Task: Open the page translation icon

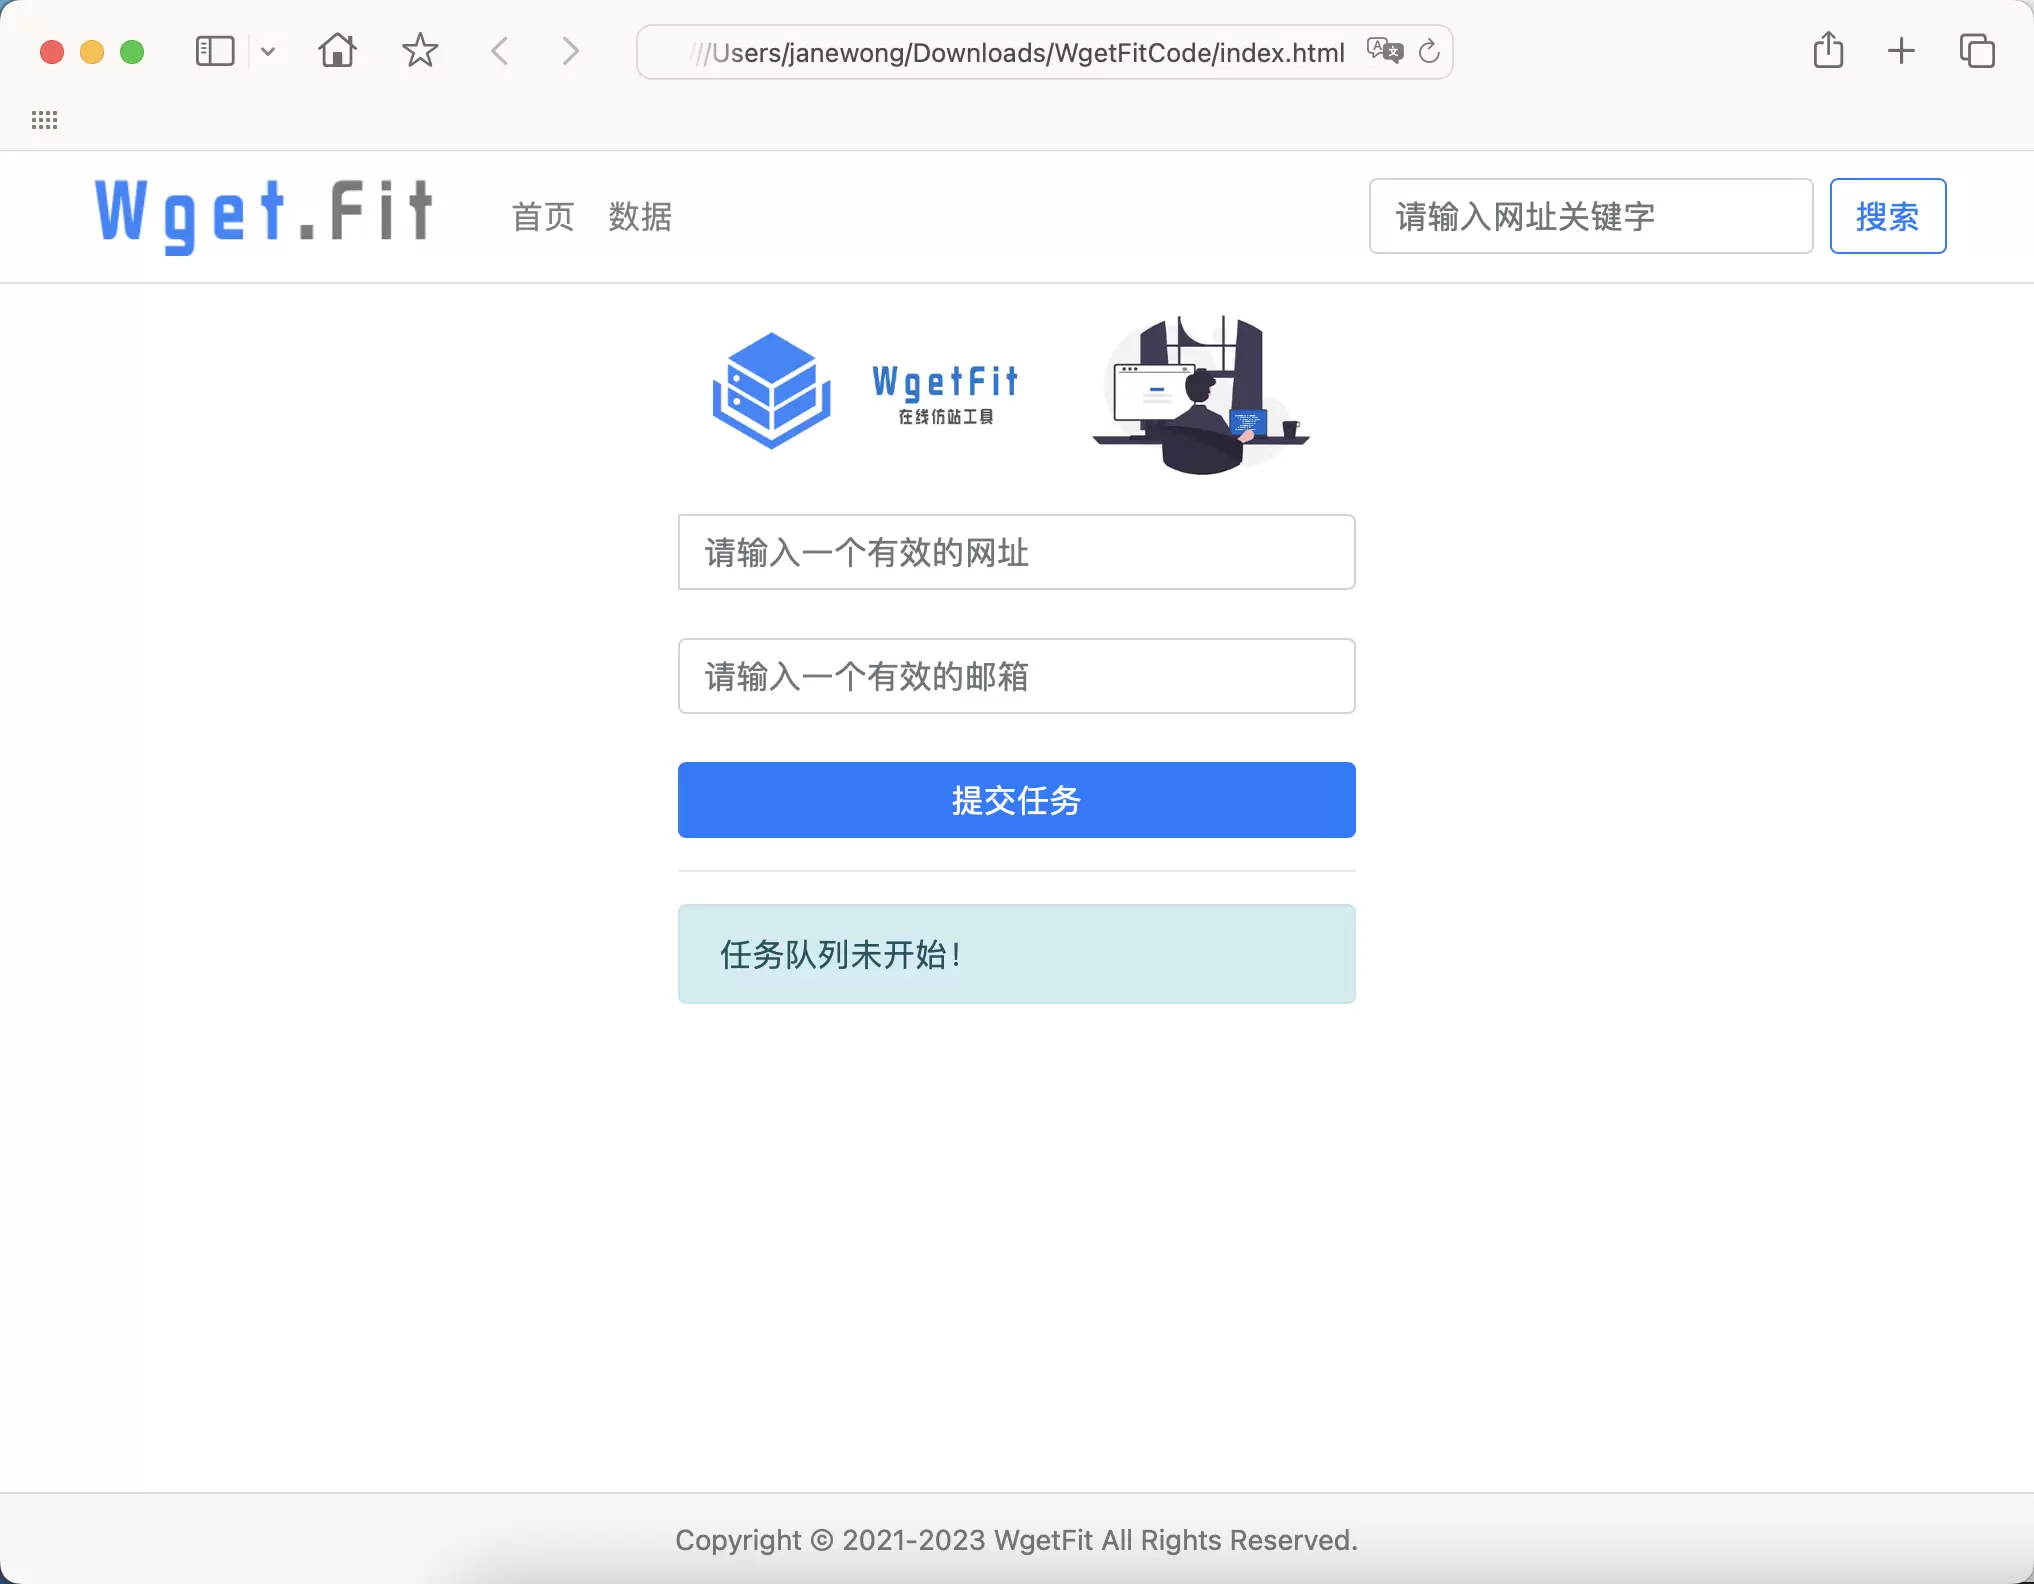Action: (x=1385, y=50)
